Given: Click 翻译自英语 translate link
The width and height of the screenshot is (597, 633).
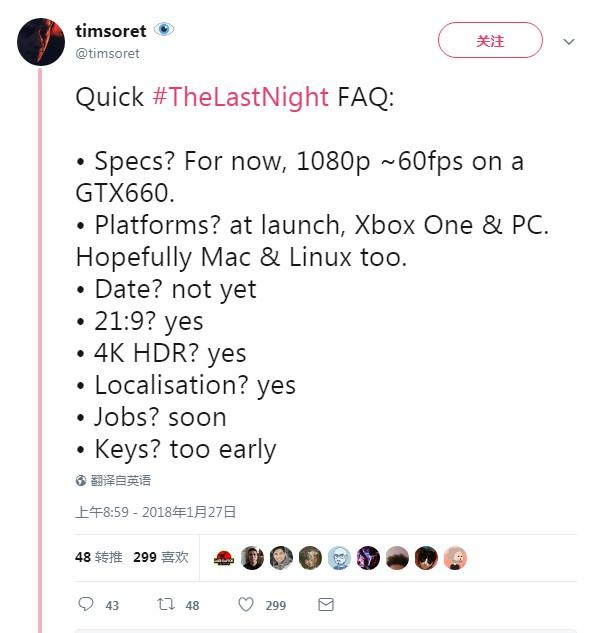Looking at the screenshot, I should [120, 480].
